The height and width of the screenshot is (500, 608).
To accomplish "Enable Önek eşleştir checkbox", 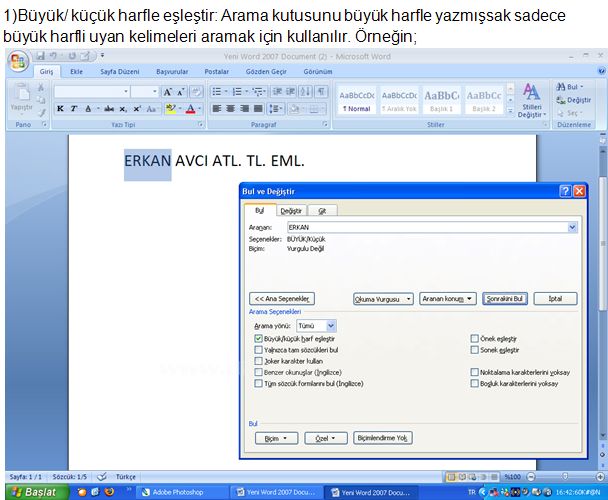I will point(474,339).
